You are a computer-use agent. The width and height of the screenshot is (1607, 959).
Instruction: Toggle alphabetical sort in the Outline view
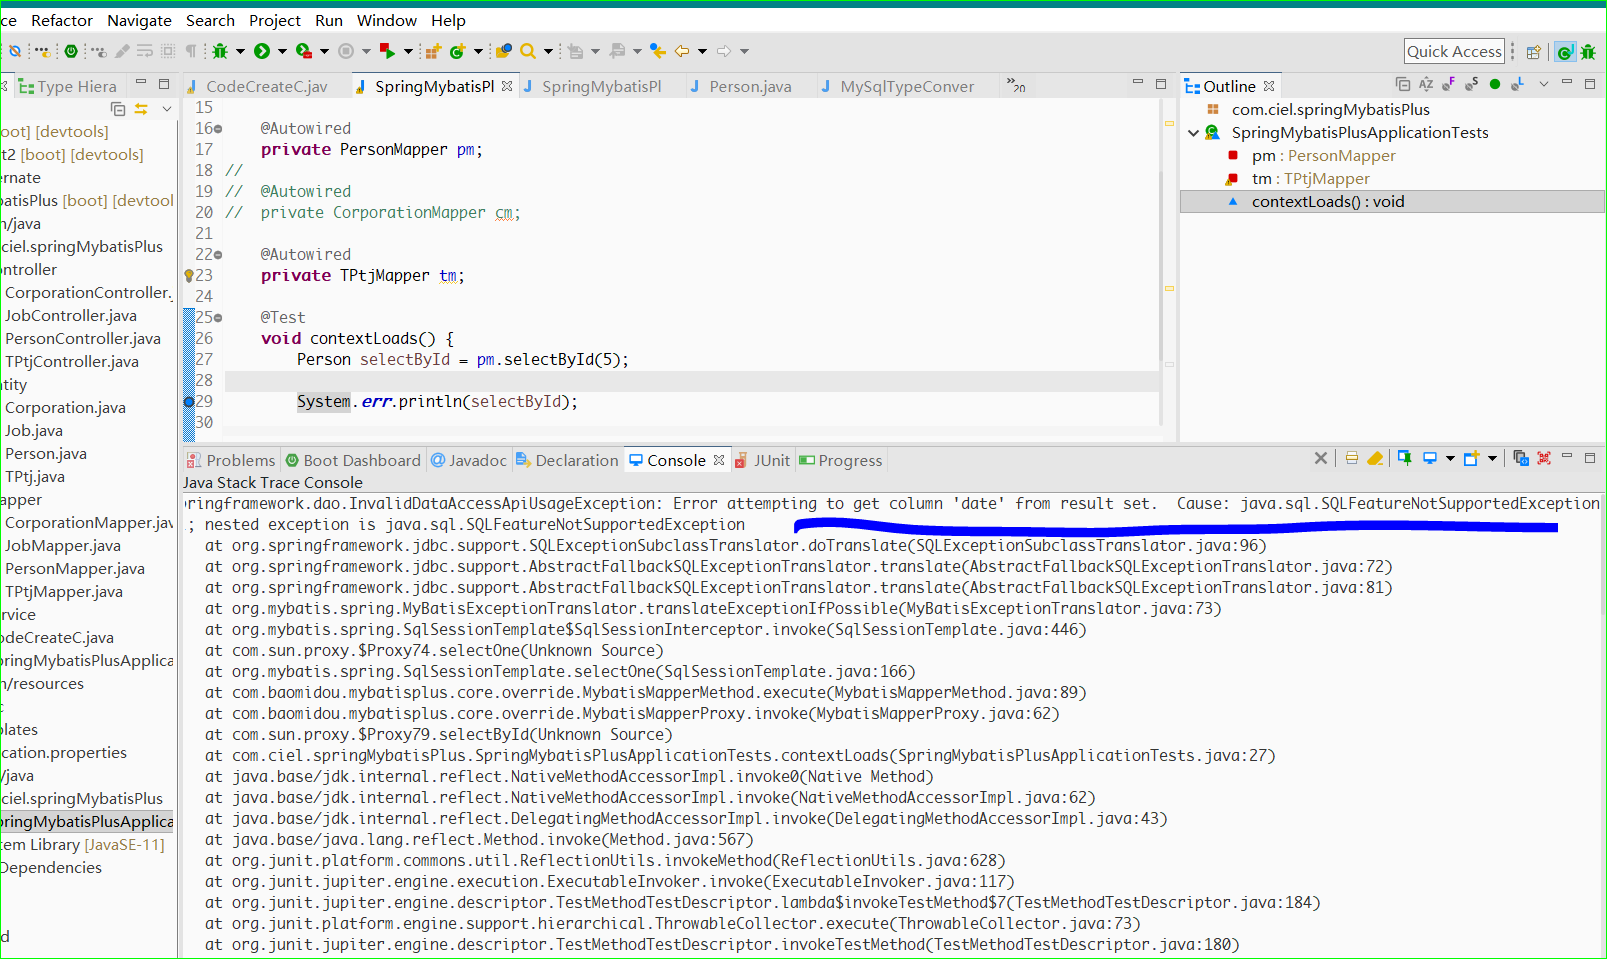(x=1426, y=86)
